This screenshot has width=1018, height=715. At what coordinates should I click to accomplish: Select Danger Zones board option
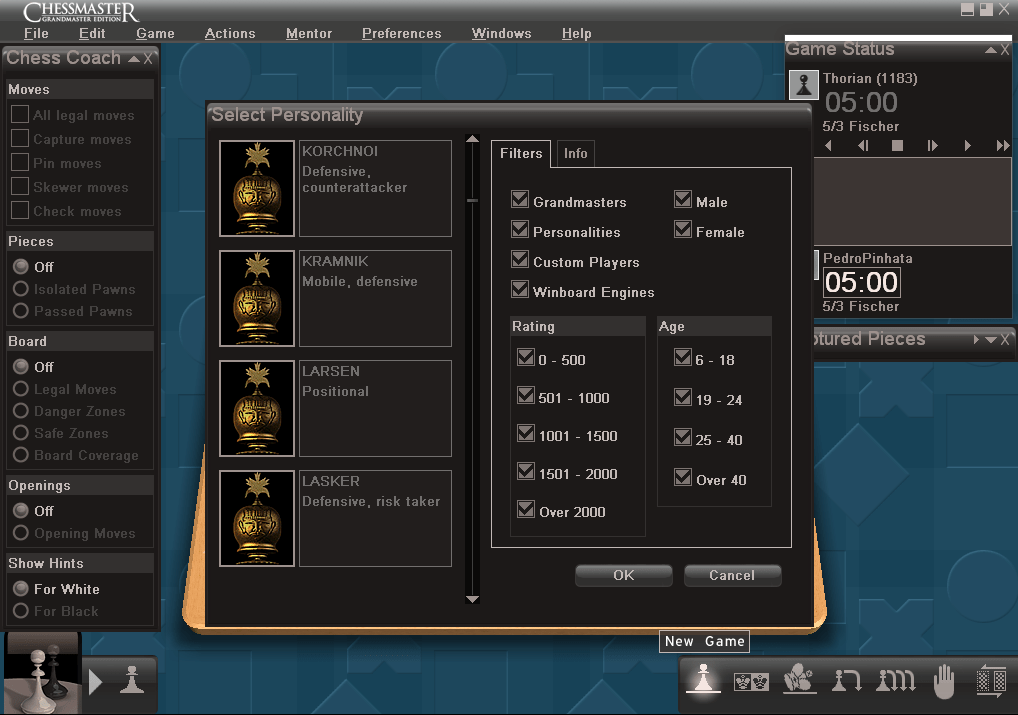[x=21, y=411]
